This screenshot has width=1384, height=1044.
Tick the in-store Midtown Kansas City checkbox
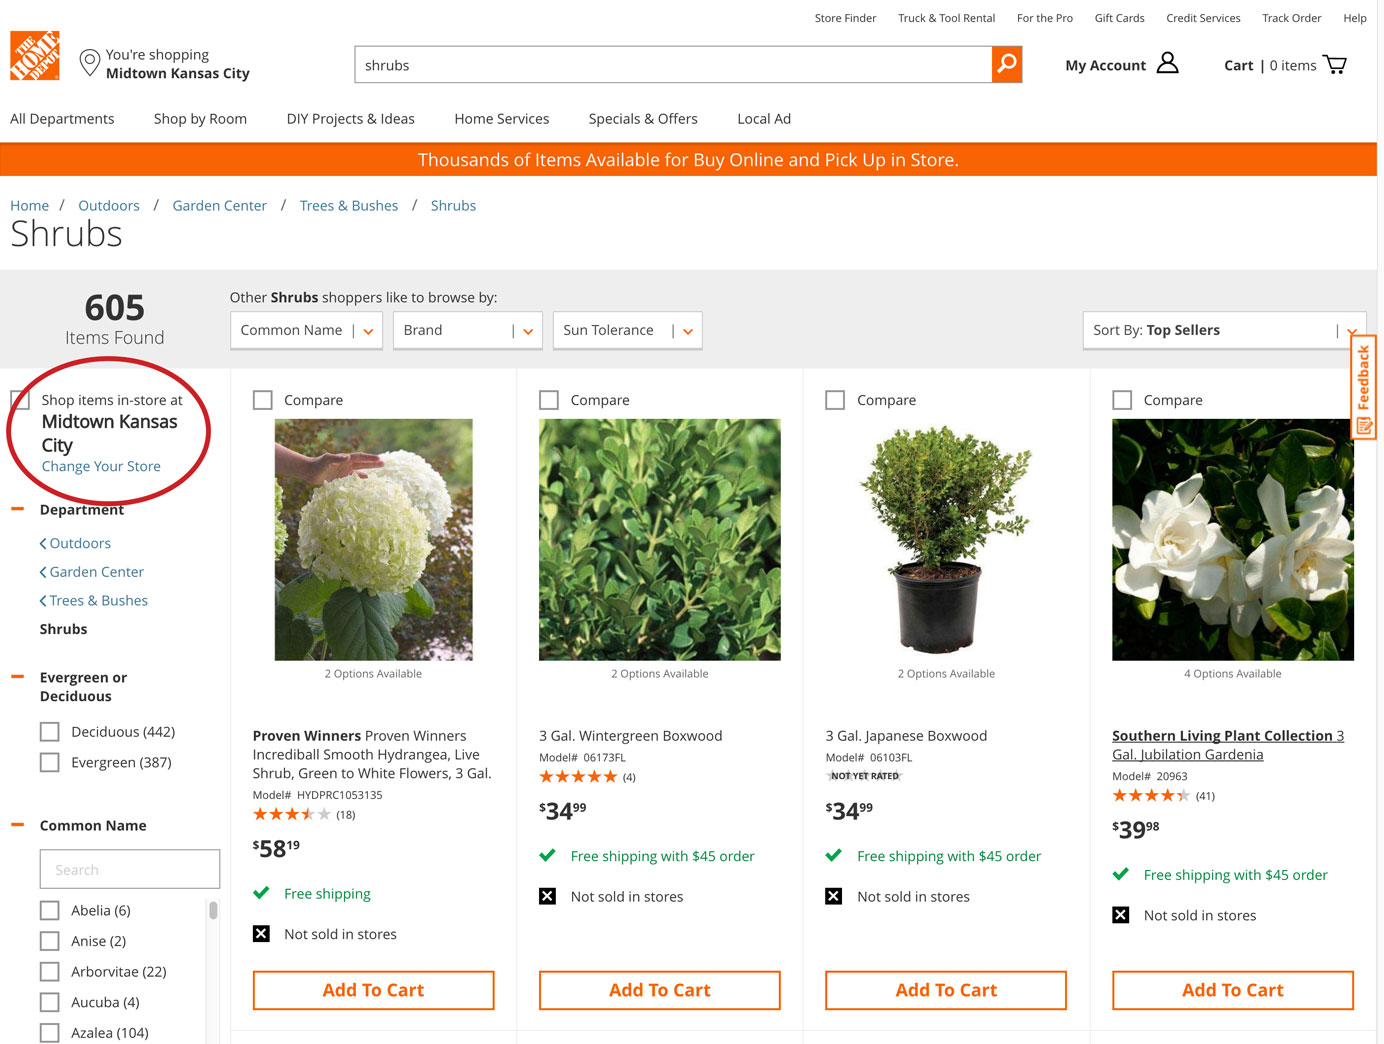20,400
